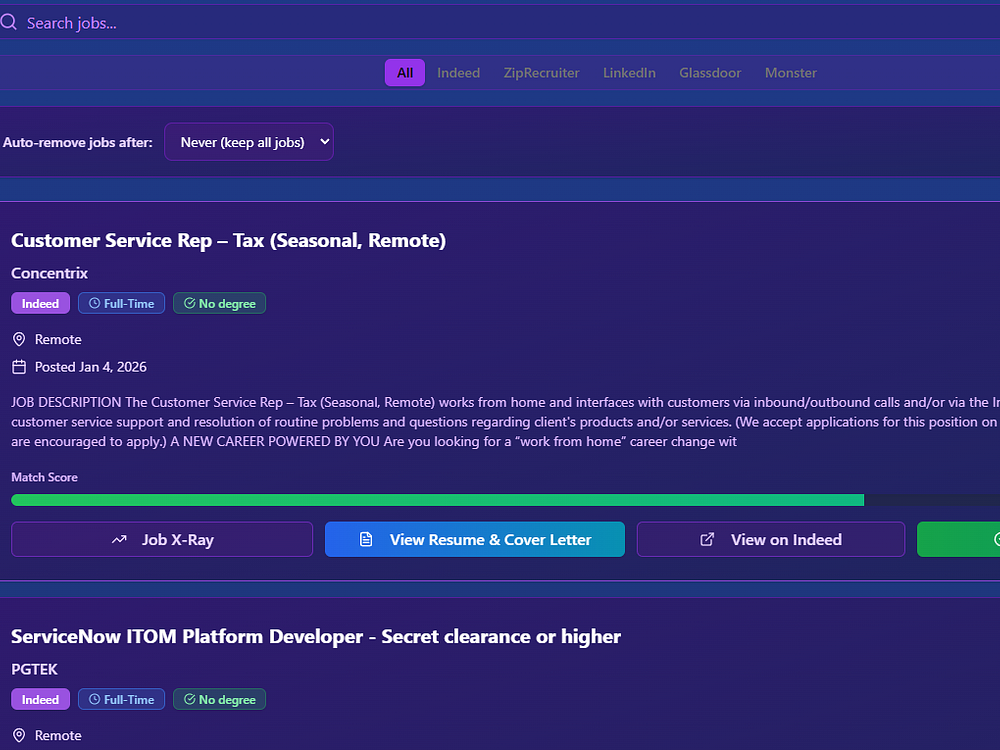This screenshot has width=1000, height=750.
Task: Open the Auto-remove jobs after dropdown
Action: (249, 142)
